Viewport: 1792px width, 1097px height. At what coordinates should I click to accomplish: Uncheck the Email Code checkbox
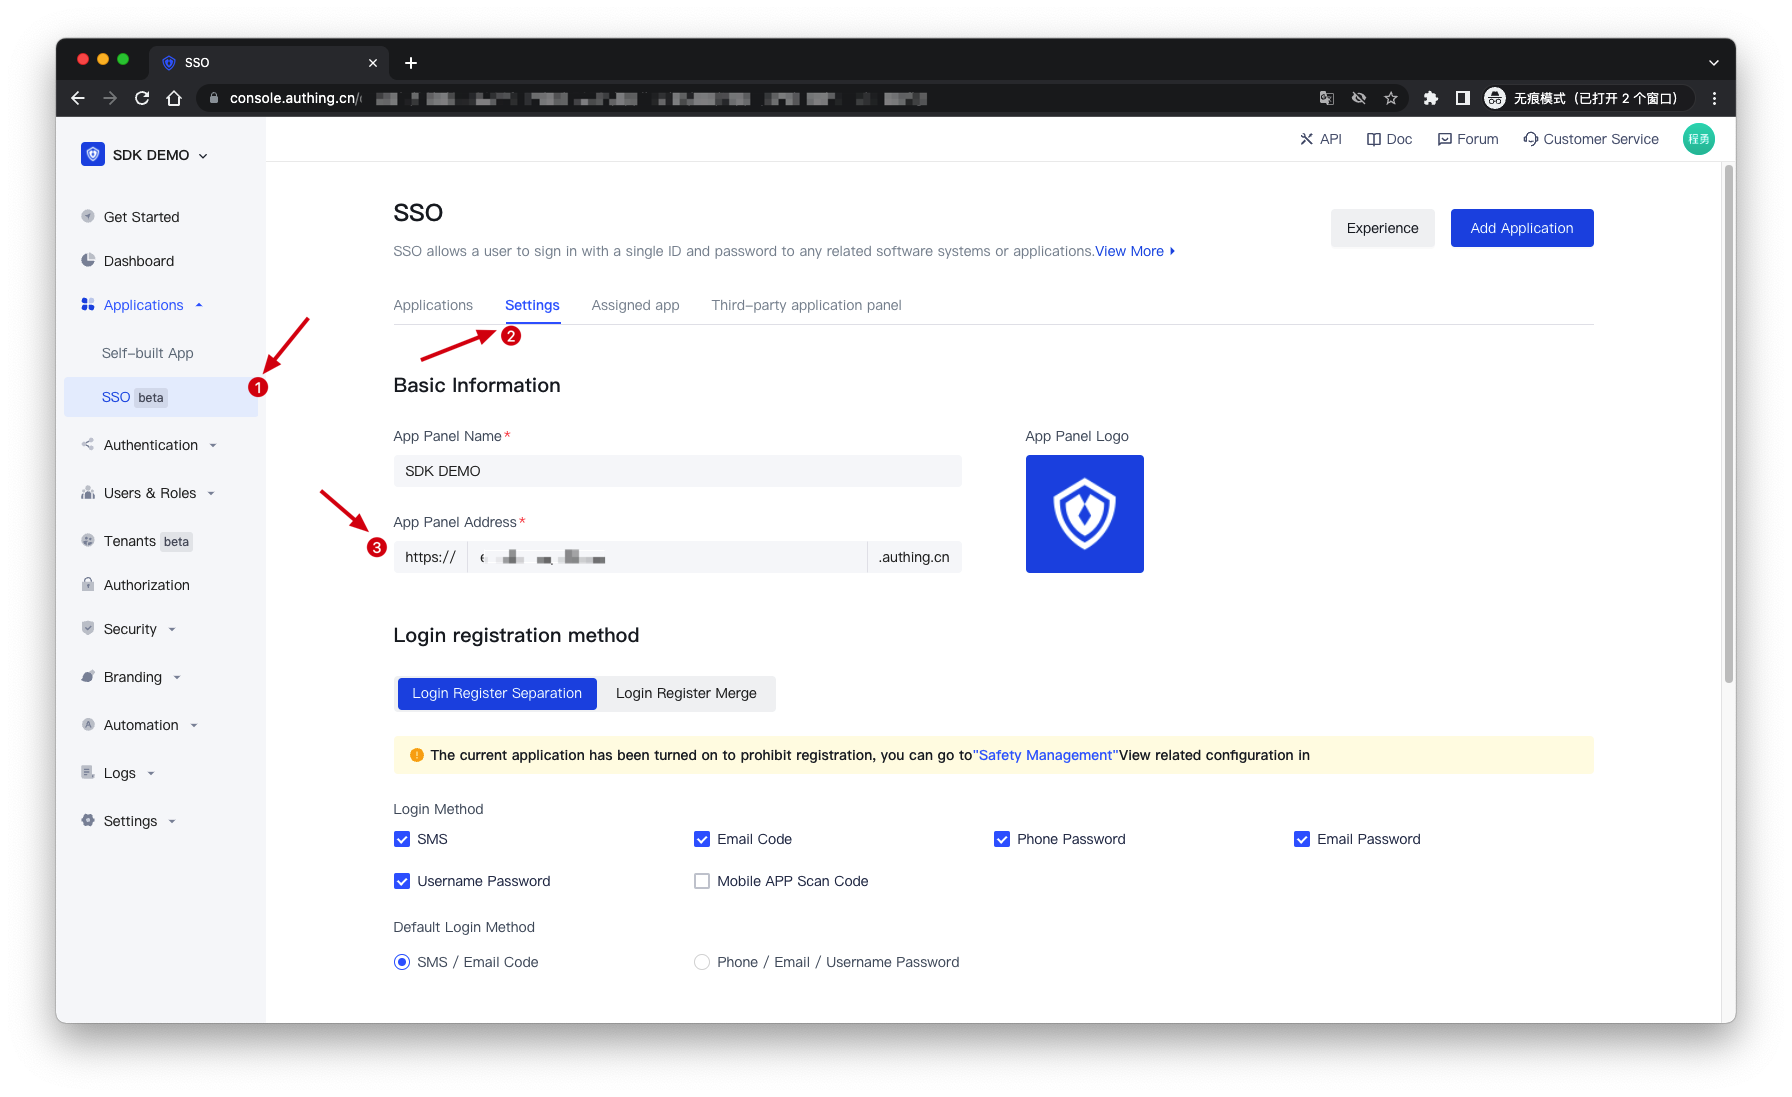coord(702,839)
